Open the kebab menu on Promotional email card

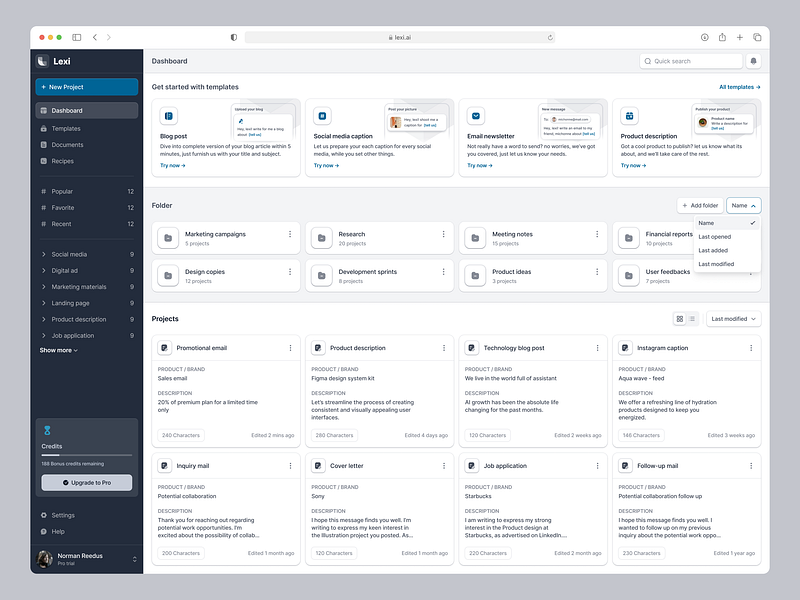[292, 348]
